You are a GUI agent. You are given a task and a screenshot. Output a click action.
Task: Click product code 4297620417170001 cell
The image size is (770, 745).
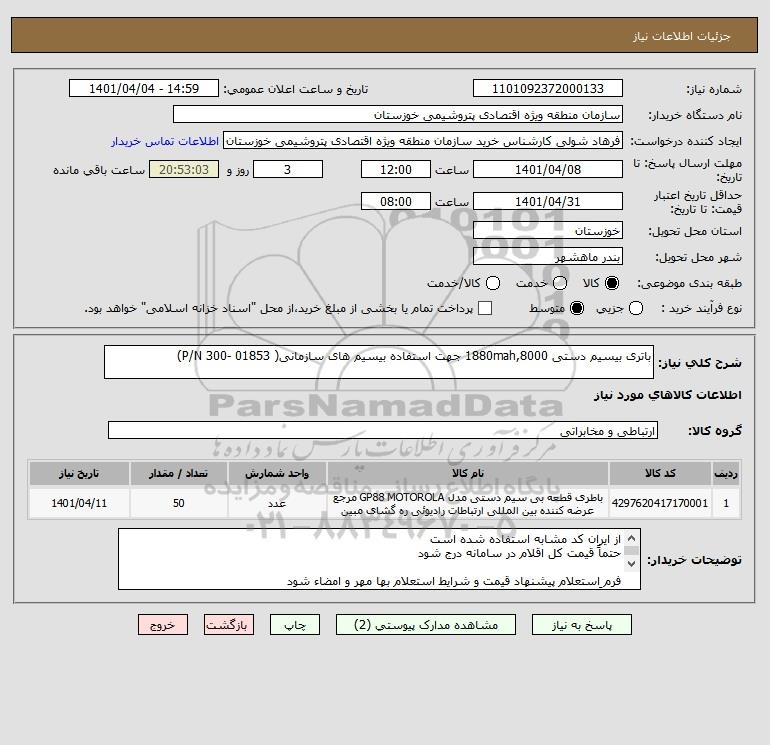coord(660,503)
